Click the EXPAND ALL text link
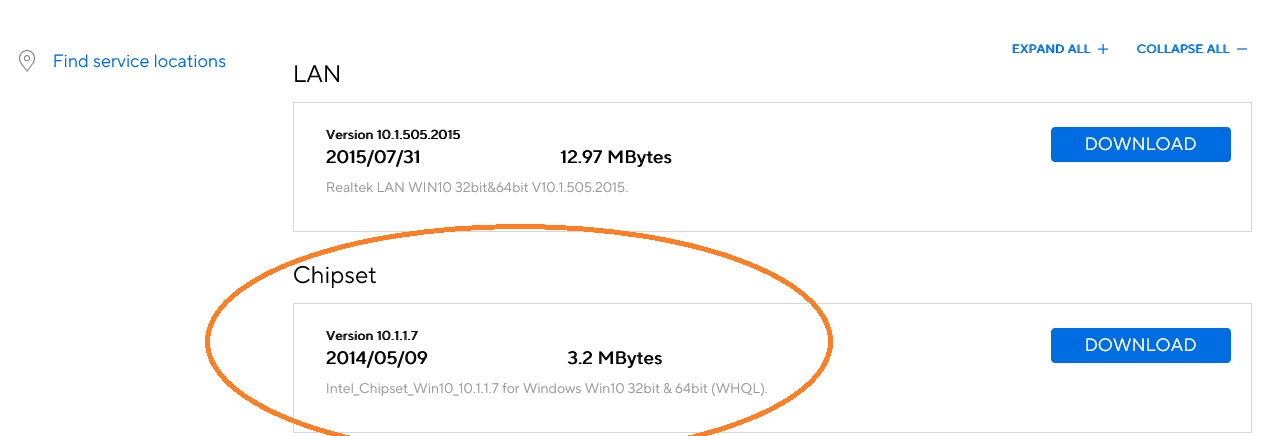The height and width of the screenshot is (436, 1262). coord(1051,49)
